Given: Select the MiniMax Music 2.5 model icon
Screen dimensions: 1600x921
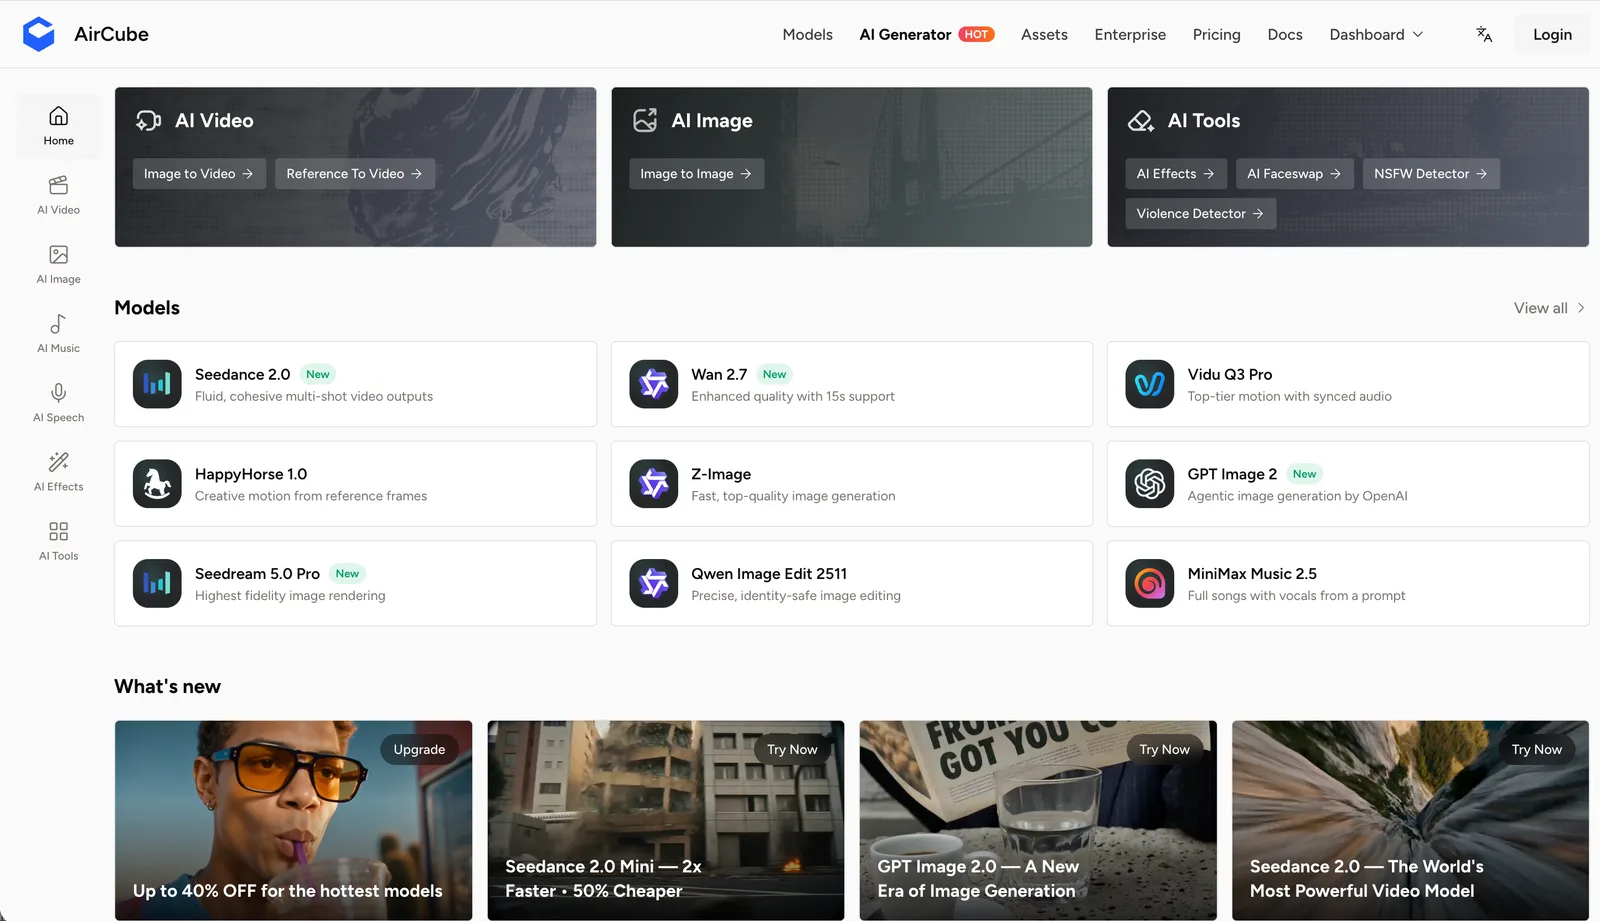Looking at the screenshot, I should tap(1150, 583).
